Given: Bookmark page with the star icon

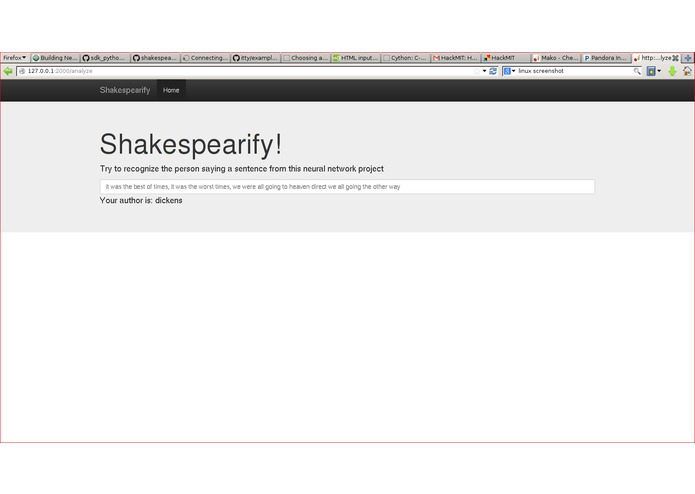Looking at the screenshot, I should click(476, 71).
